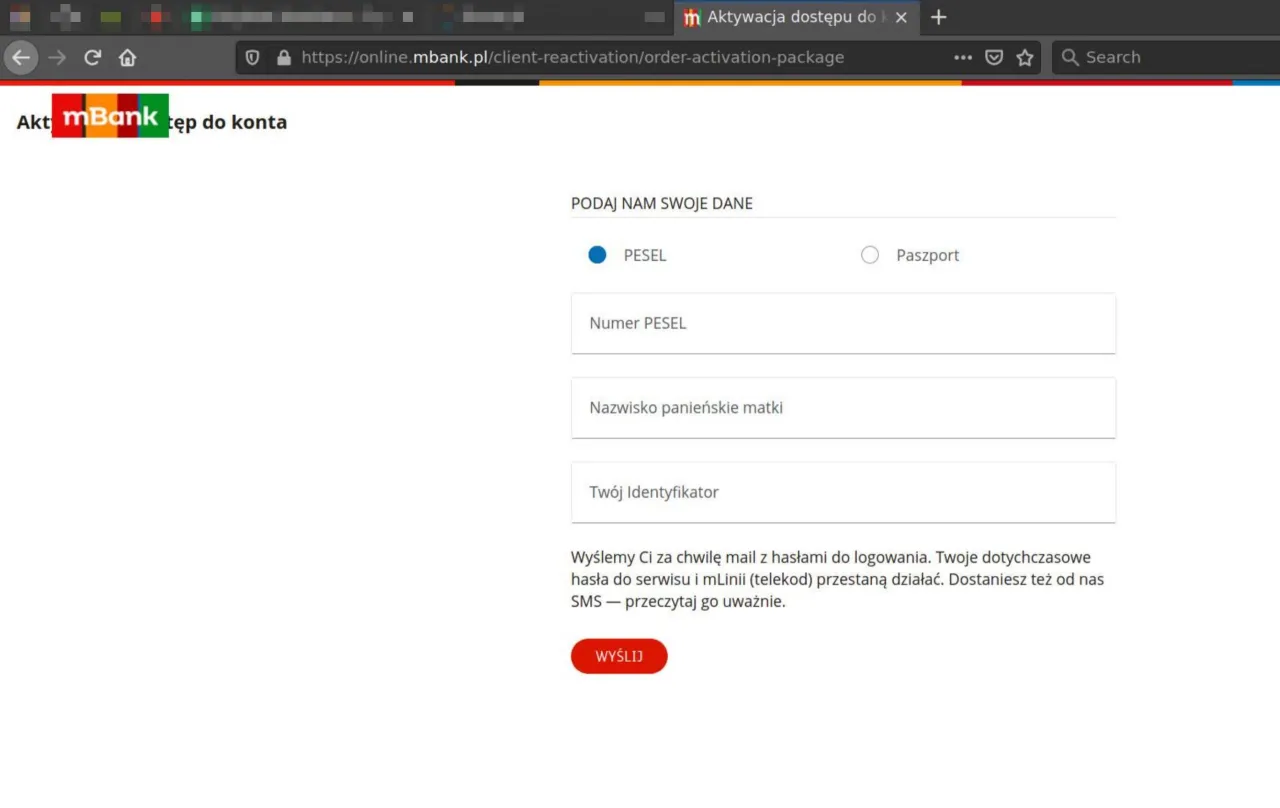The width and height of the screenshot is (1280, 808).
Task: Click the Nazwisko panieńskie matki field
Action: pyautogui.click(x=842, y=407)
